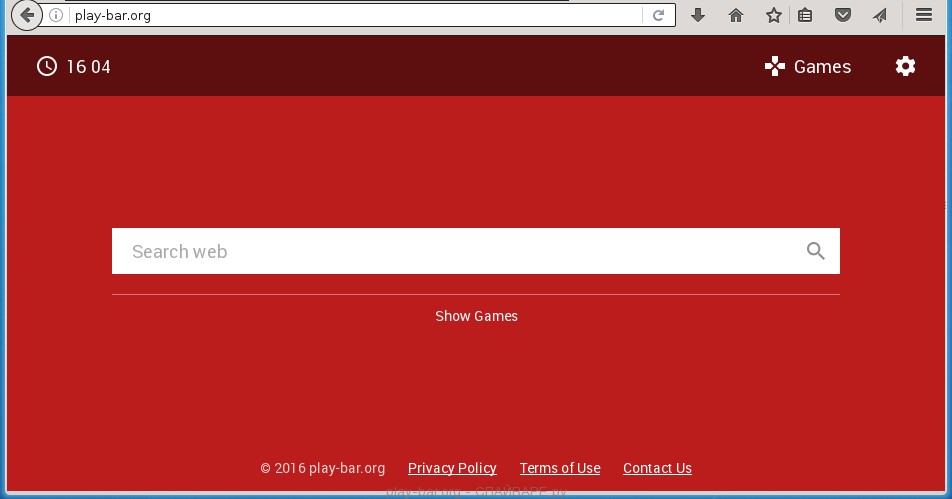Viewport: 952px width, 499px height.
Task: Click the play-bar.org address bar
Action: [350, 15]
